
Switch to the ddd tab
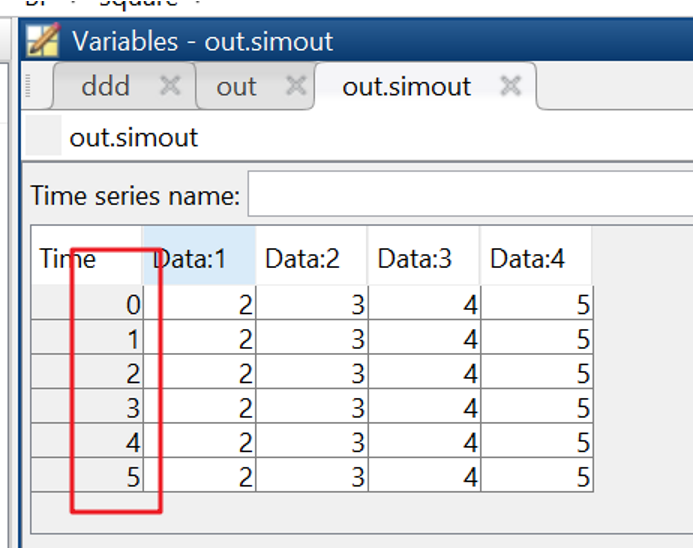tap(105, 87)
